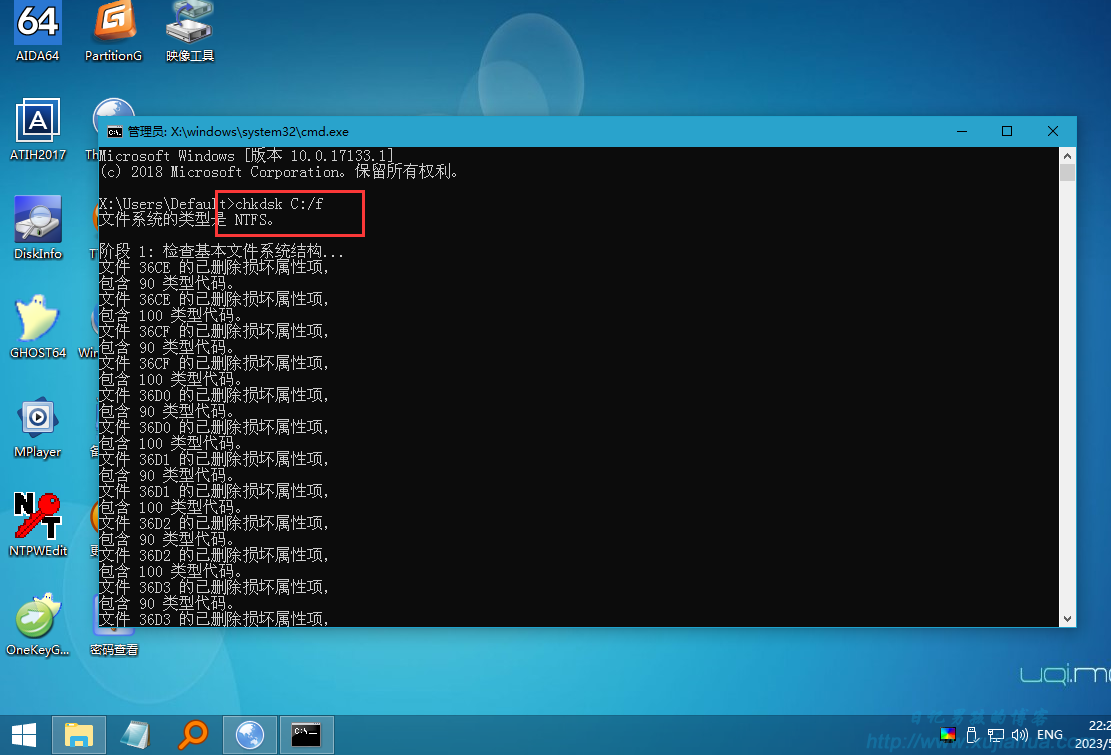The height and width of the screenshot is (755, 1111).
Task: Launch OneKeyGhost desktop icon
Action: pos(38,625)
